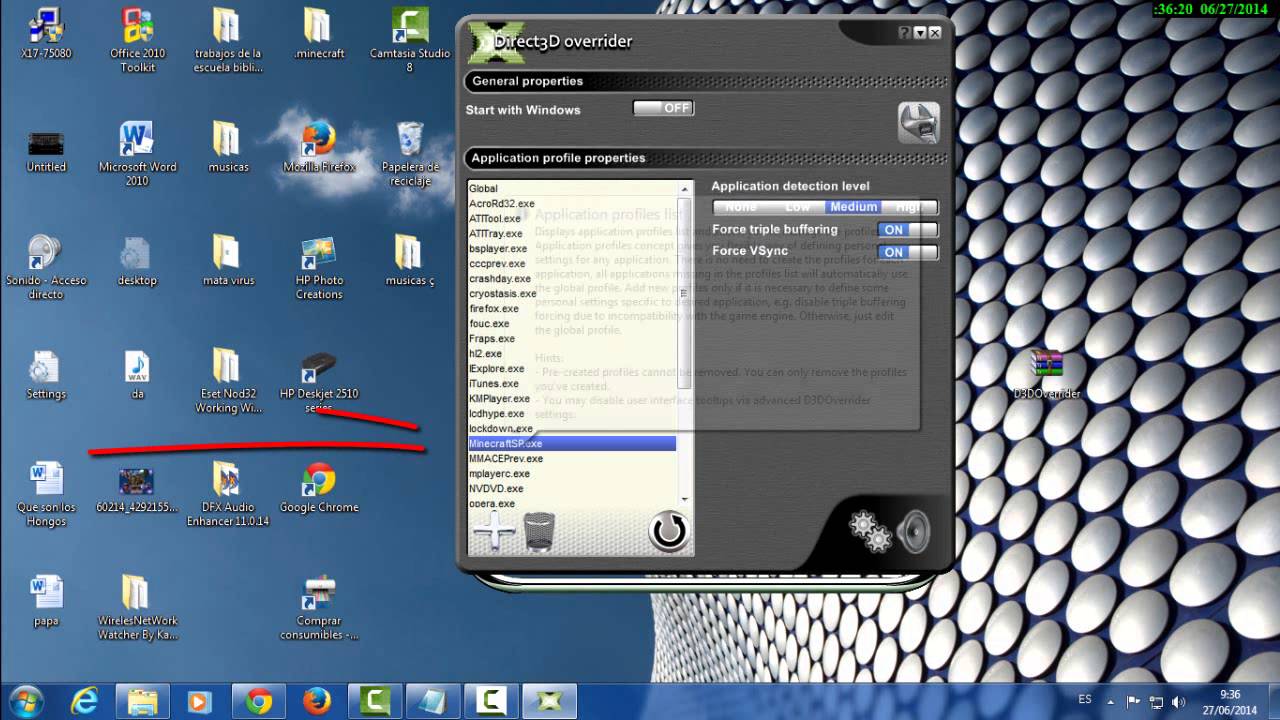Toggle the Start with Windows switch

[x=663, y=108]
